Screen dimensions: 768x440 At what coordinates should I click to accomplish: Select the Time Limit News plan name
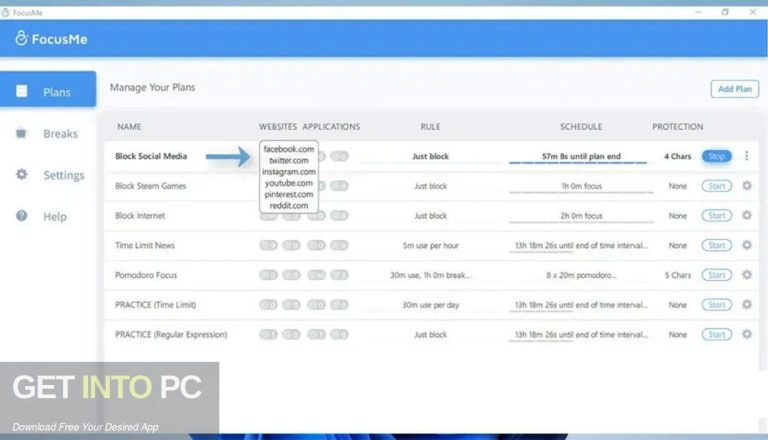click(144, 245)
